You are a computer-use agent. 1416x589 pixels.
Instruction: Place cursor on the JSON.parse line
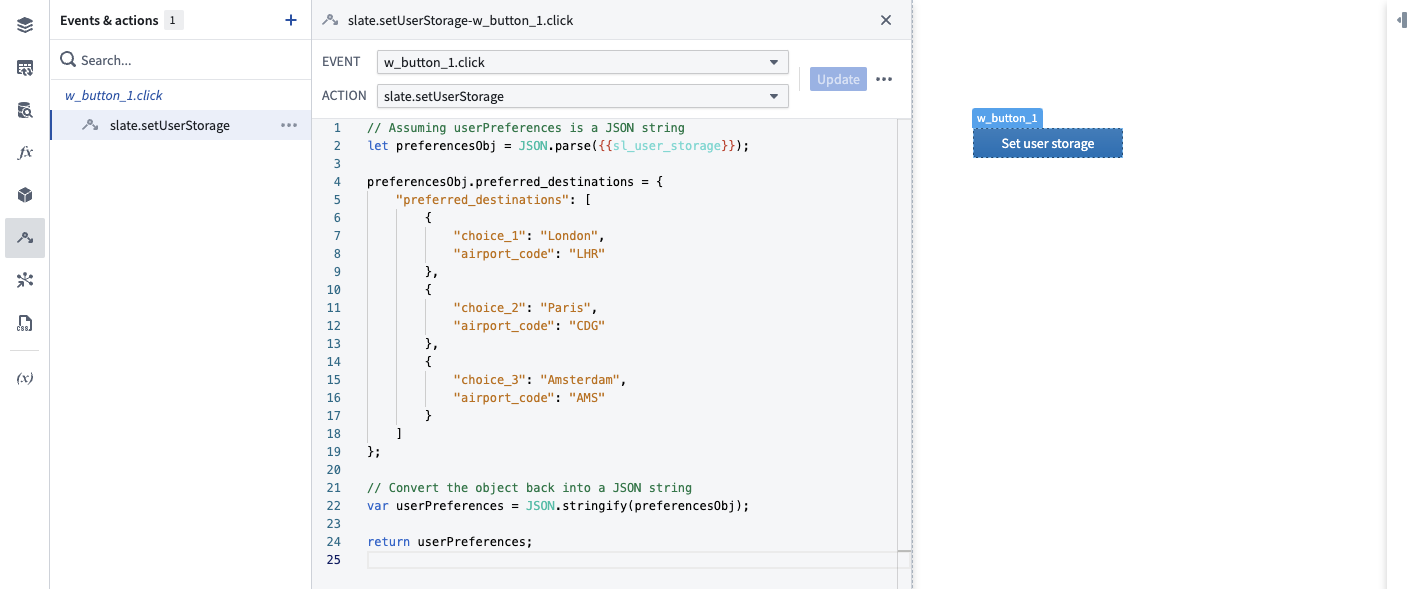558,146
